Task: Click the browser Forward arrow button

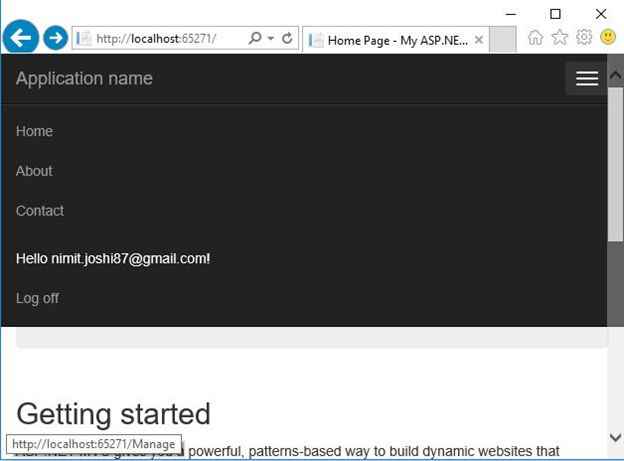Action: point(55,38)
